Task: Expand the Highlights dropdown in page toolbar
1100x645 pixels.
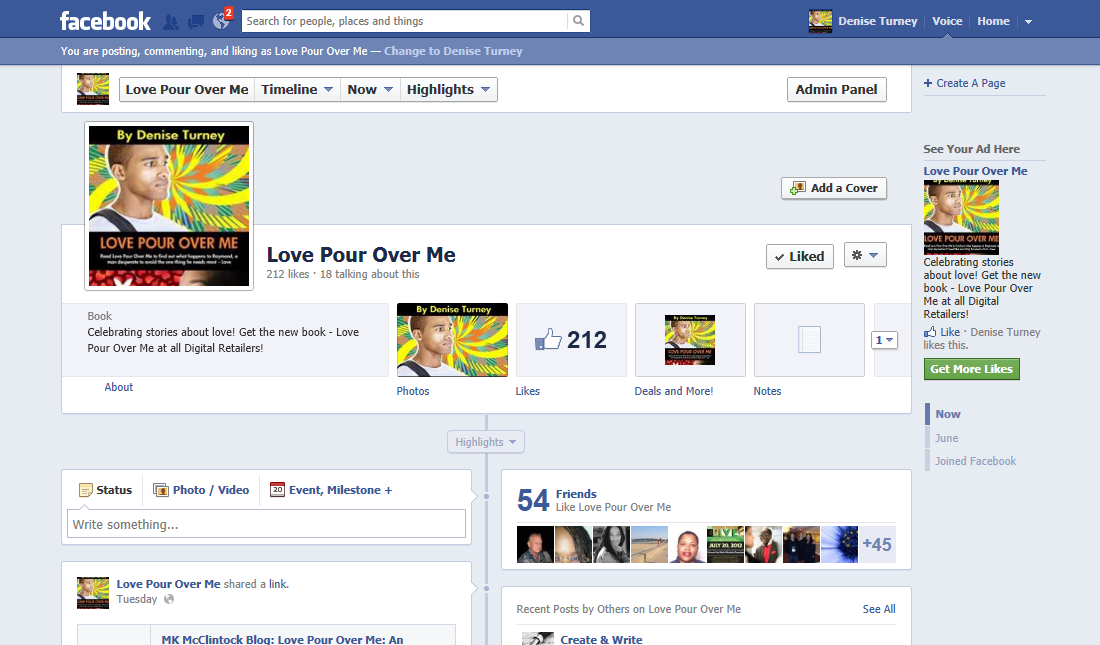Action: point(448,89)
